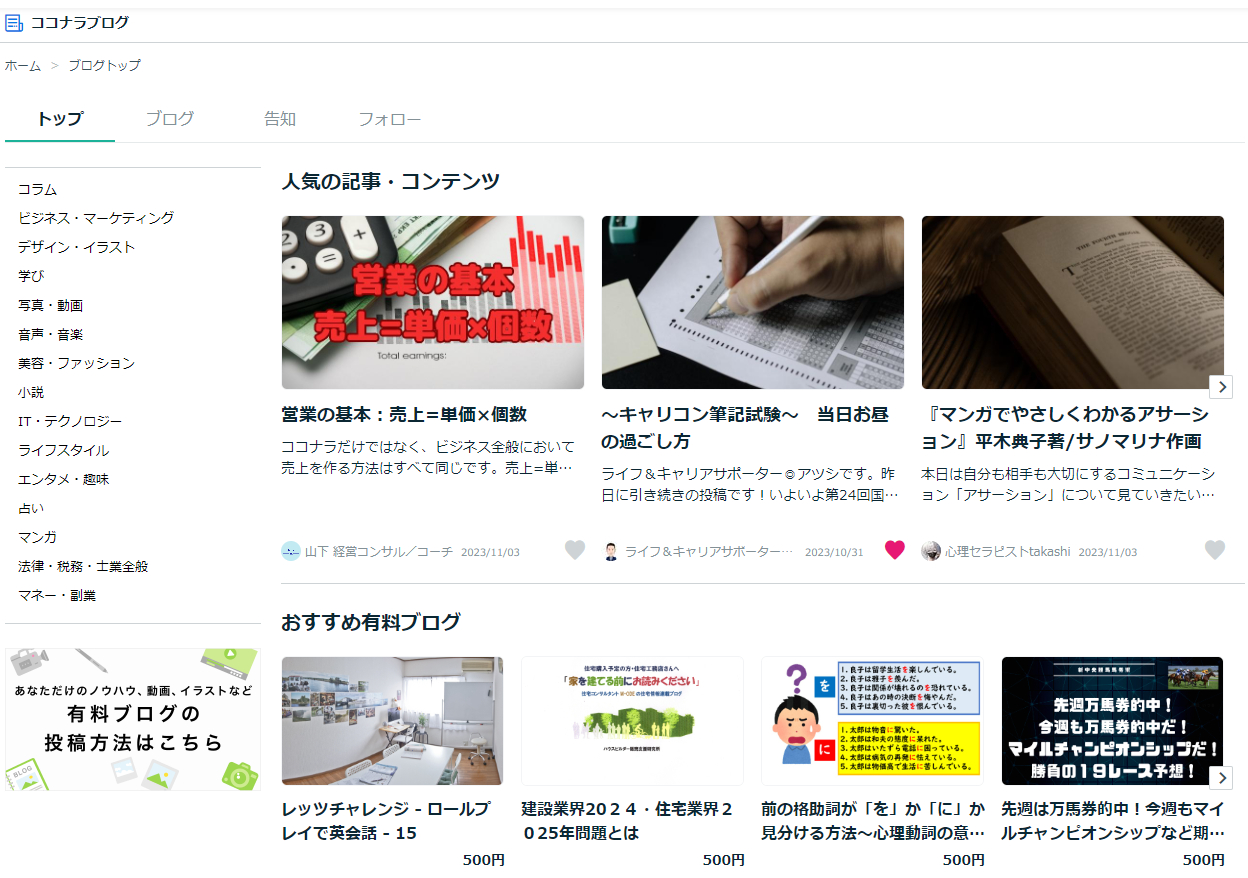This screenshot has height=878, width=1248.
Task: Open ライフスタイル category
Action: (x=63, y=450)
